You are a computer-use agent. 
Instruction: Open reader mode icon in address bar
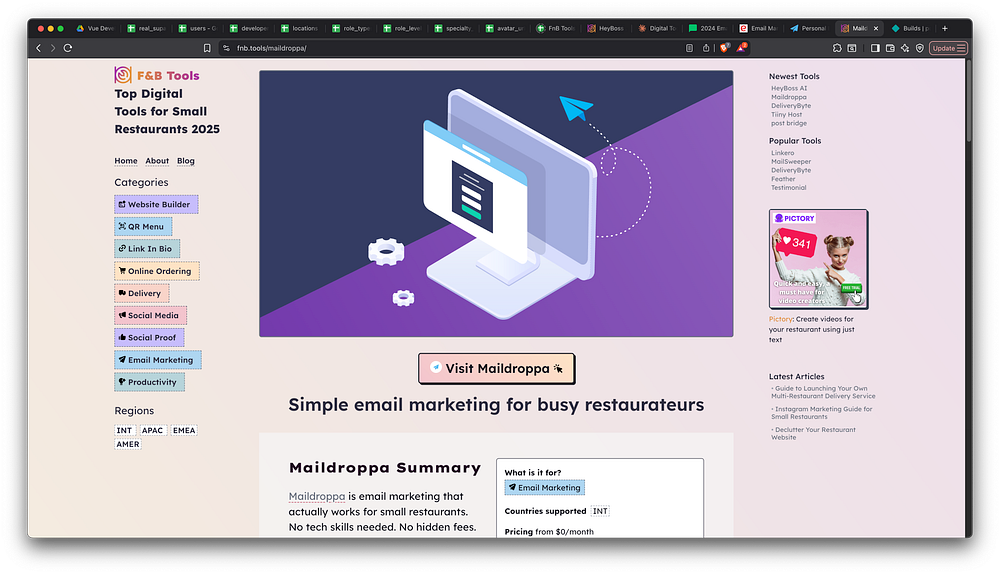pyautogui.click(x=689, y=48)
